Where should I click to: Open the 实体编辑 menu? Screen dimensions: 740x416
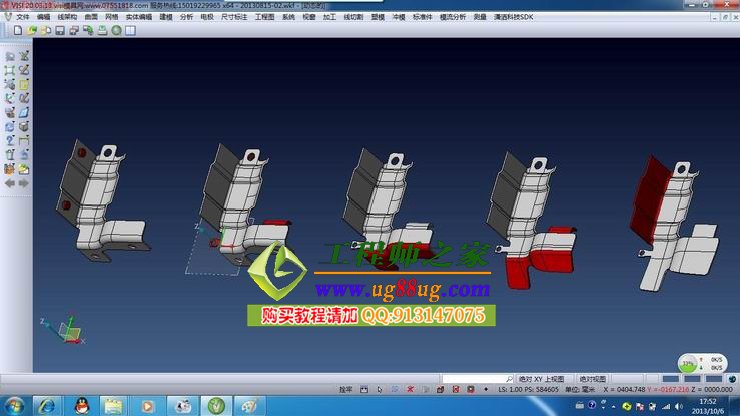(139, 17)
